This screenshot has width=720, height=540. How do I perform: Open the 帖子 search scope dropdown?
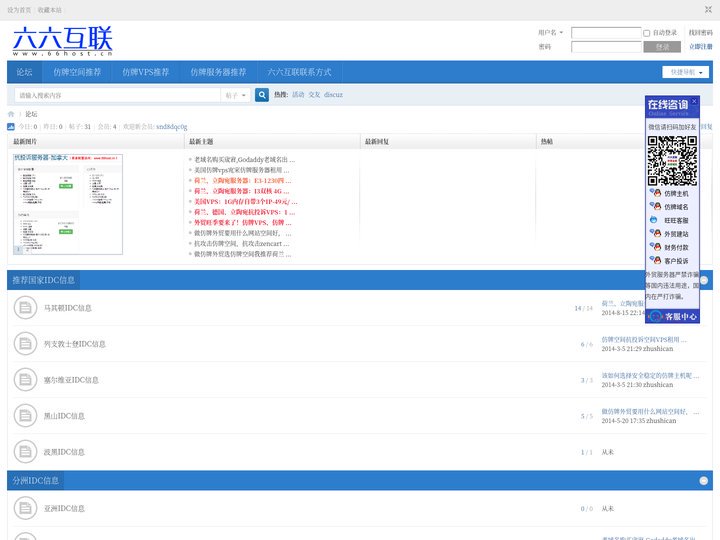236,95
